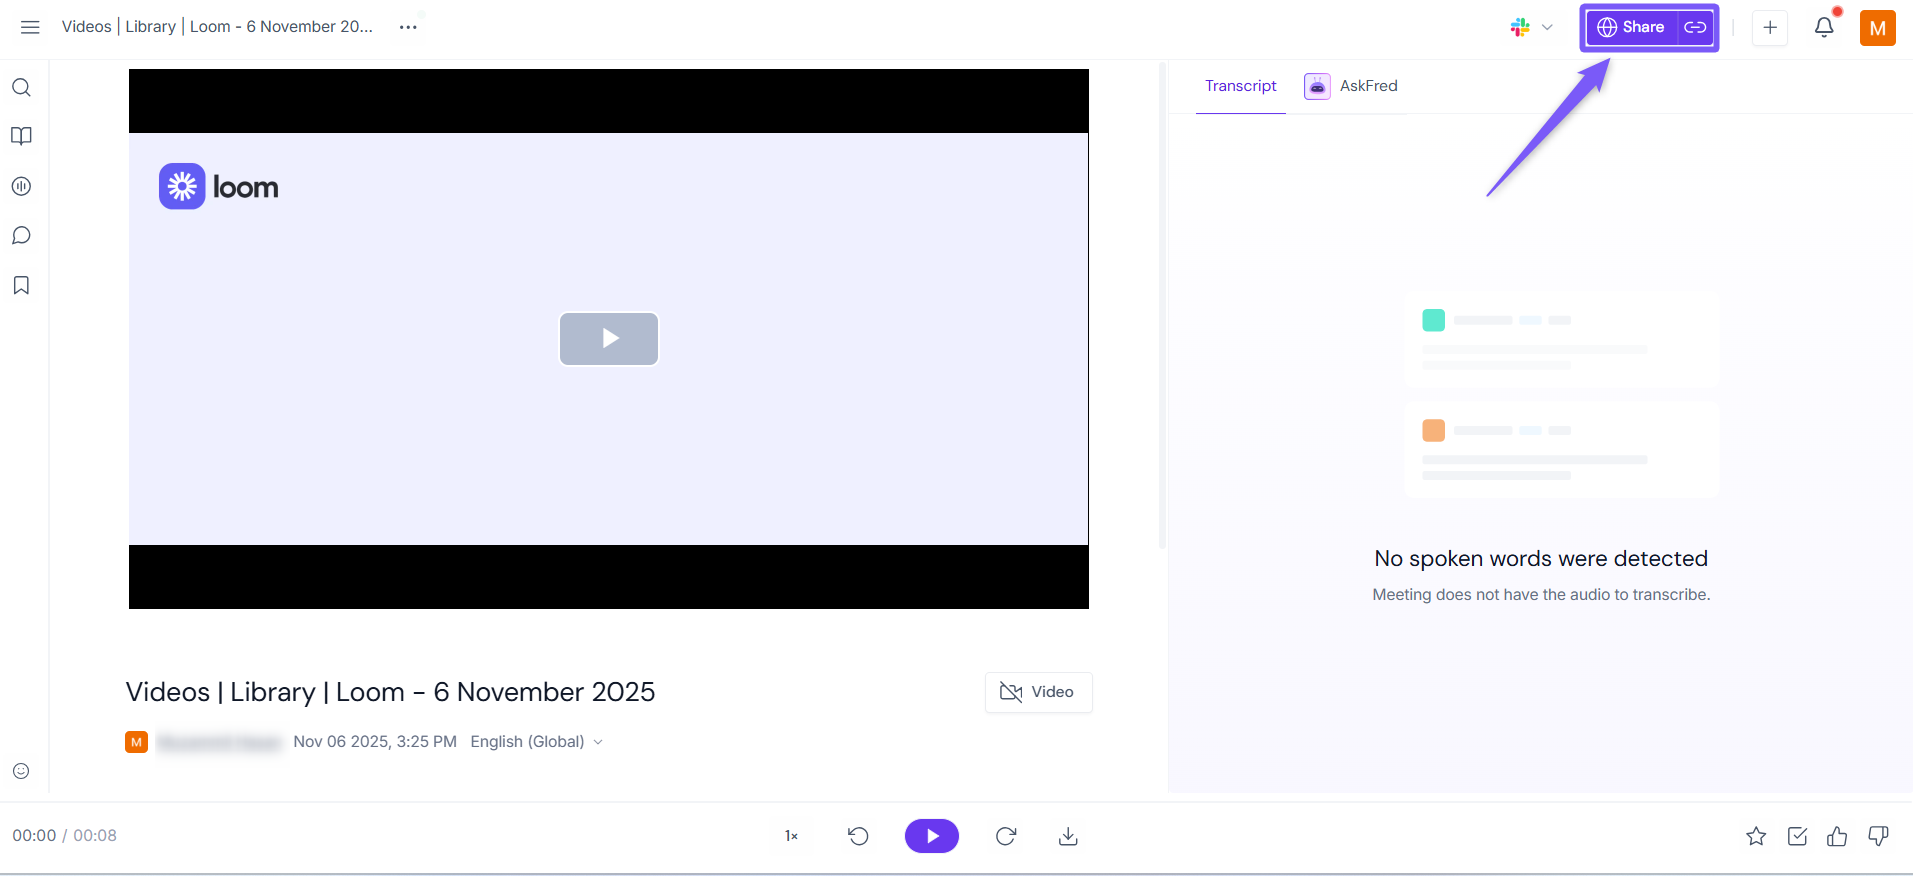Viewport: 1913px width, 876px height.
Task: Open the notifications bell
Action: (x=1824, y=27)
